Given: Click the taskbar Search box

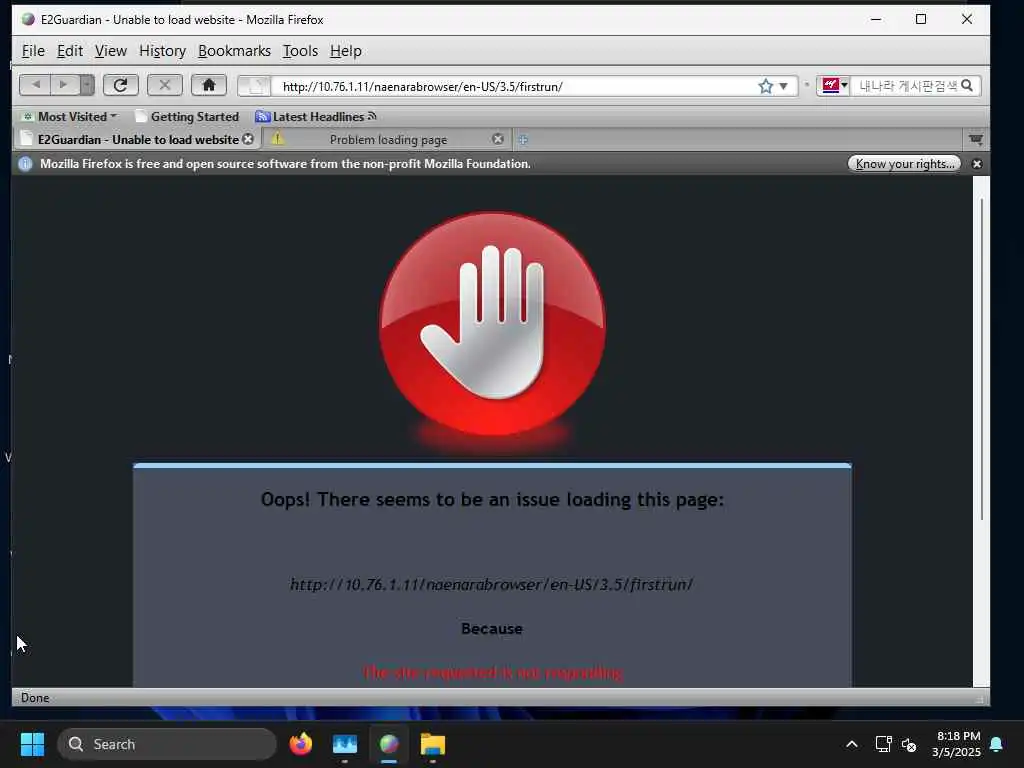Looking at the screenshot, I should point(167,744).
